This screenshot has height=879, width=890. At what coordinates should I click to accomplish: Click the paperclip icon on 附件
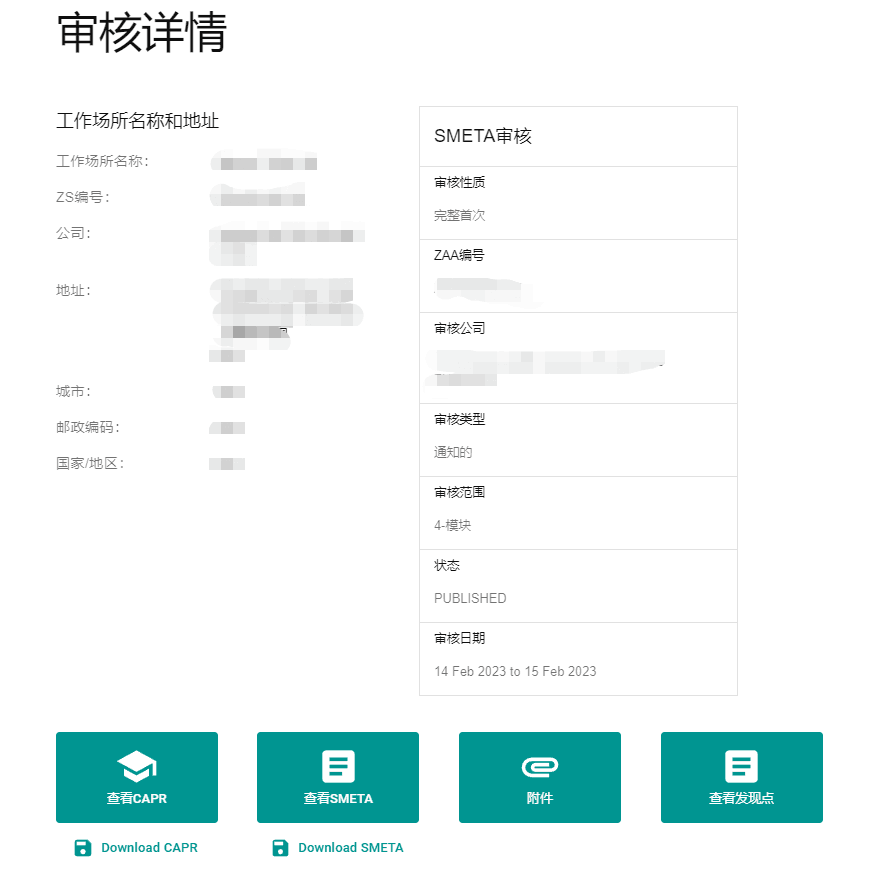tap(540, 767)
